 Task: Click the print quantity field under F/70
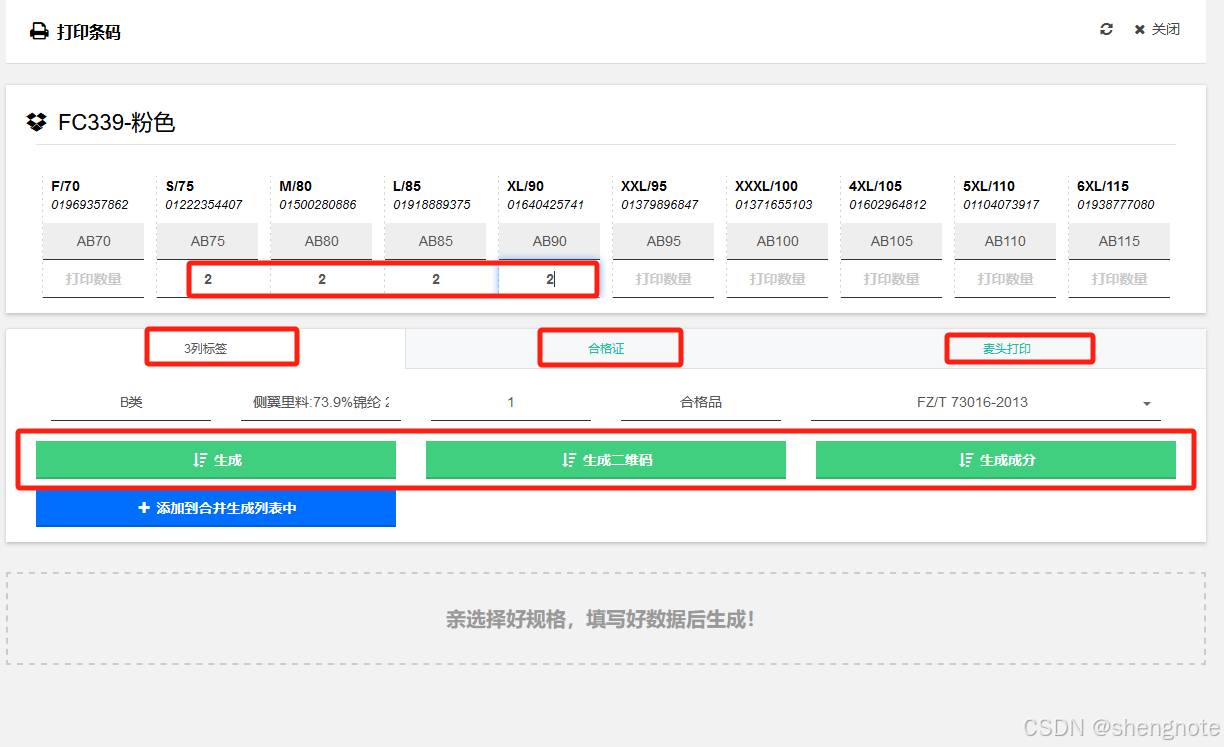coord(93,279)
